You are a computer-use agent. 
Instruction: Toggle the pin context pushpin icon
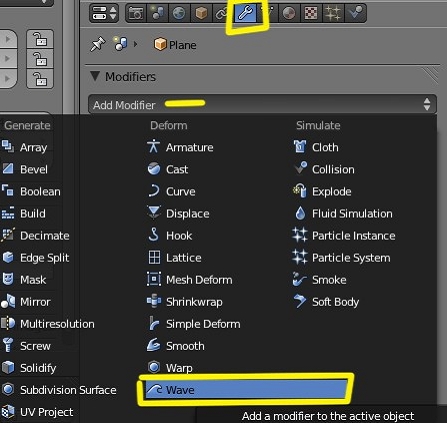97,44
